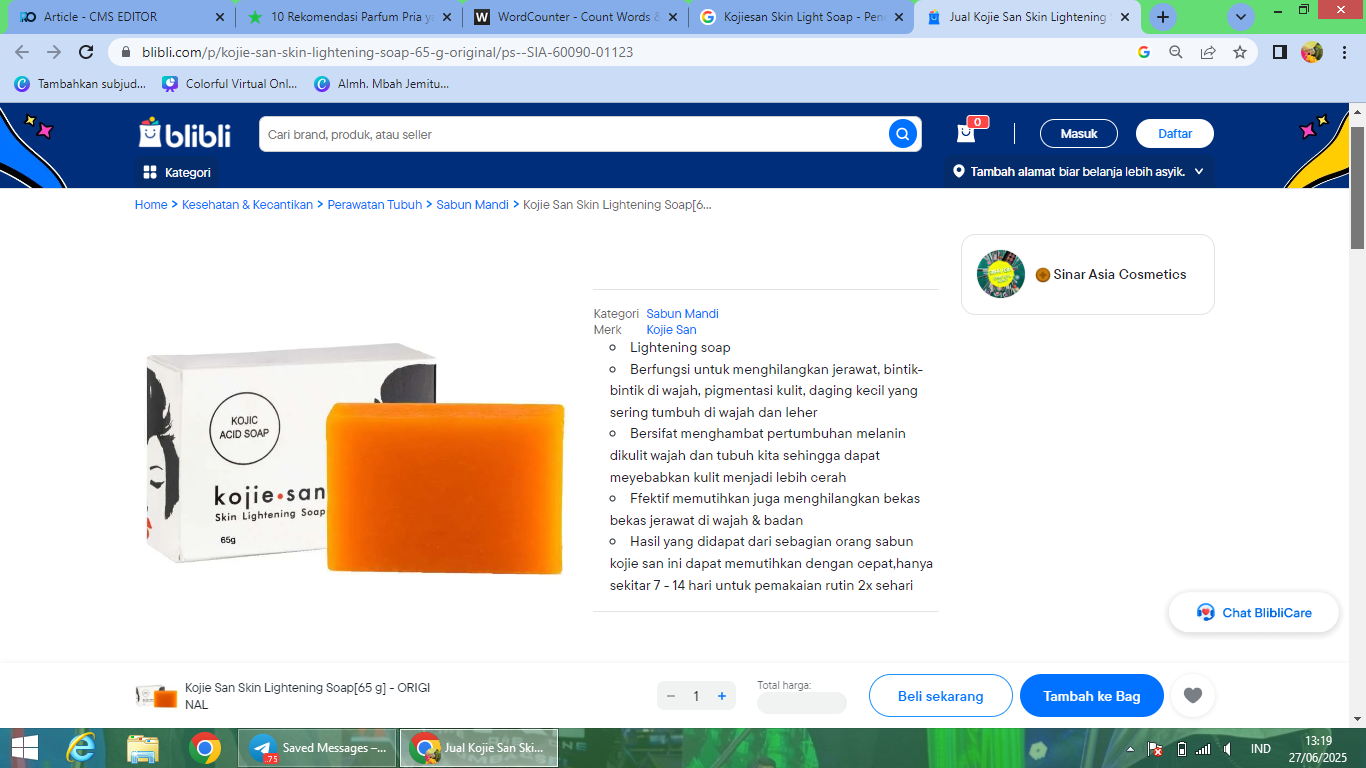The width and height of the screenshot is (1366, 768).
Task: Open Kesehatan & Kecantikan breadcrumb
Action: [247, 204]
